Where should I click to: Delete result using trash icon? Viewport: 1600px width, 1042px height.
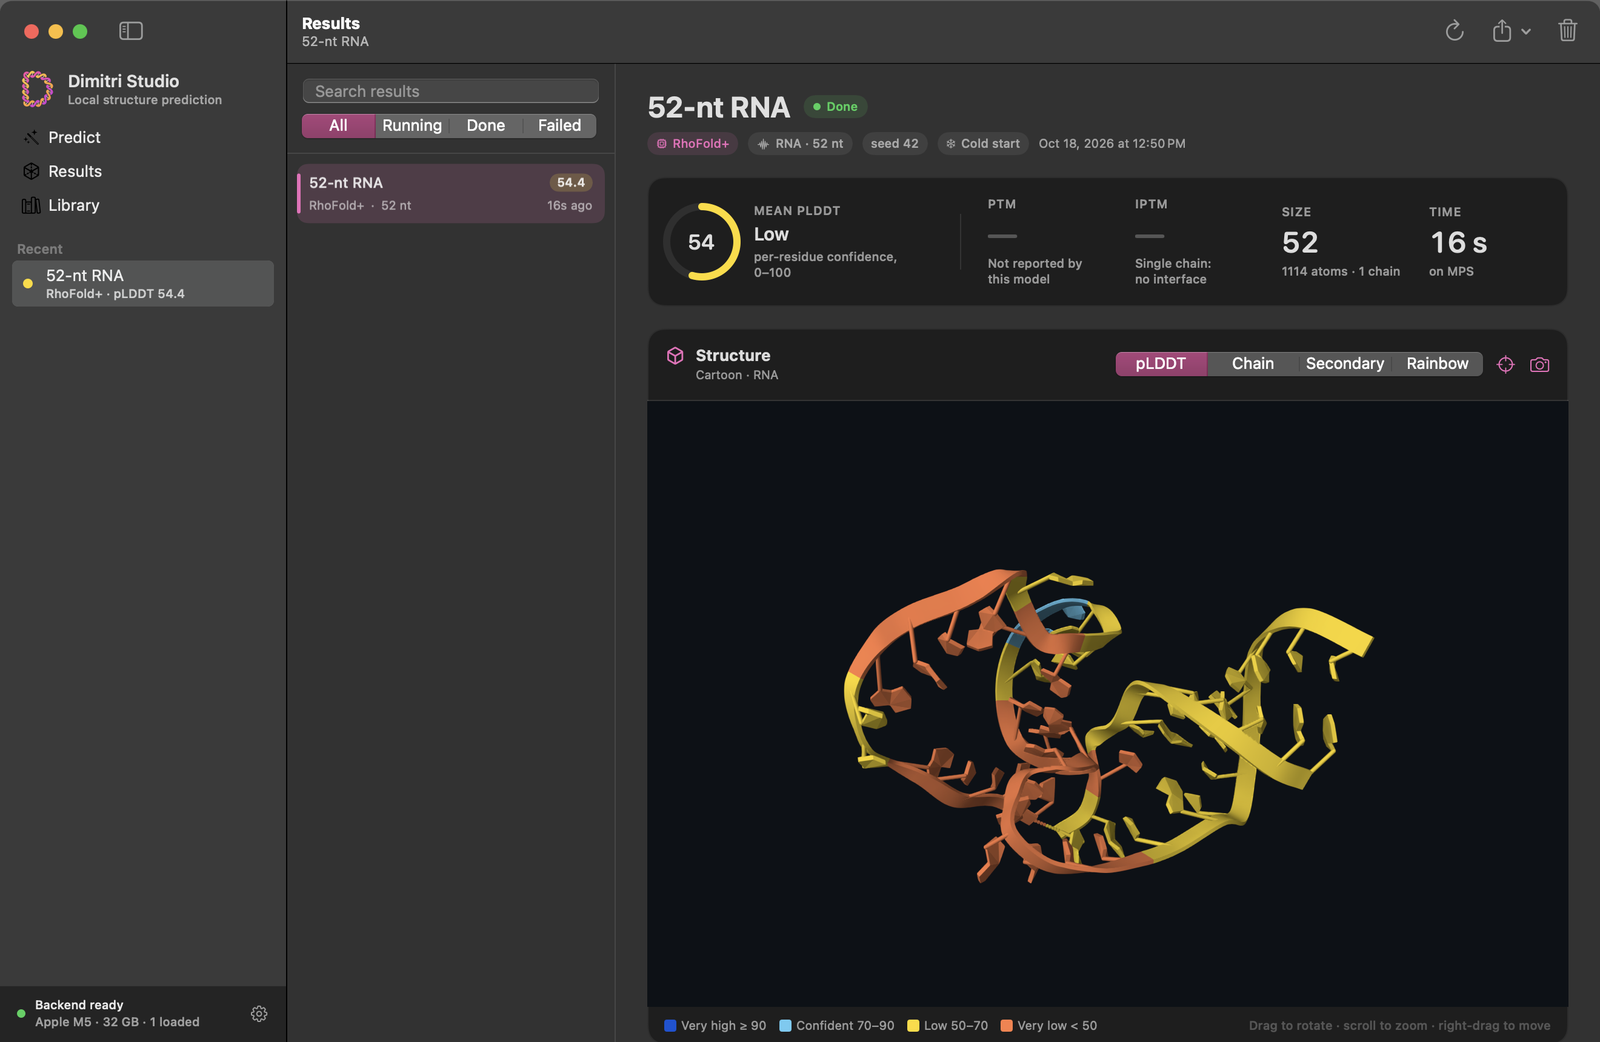1568,31
